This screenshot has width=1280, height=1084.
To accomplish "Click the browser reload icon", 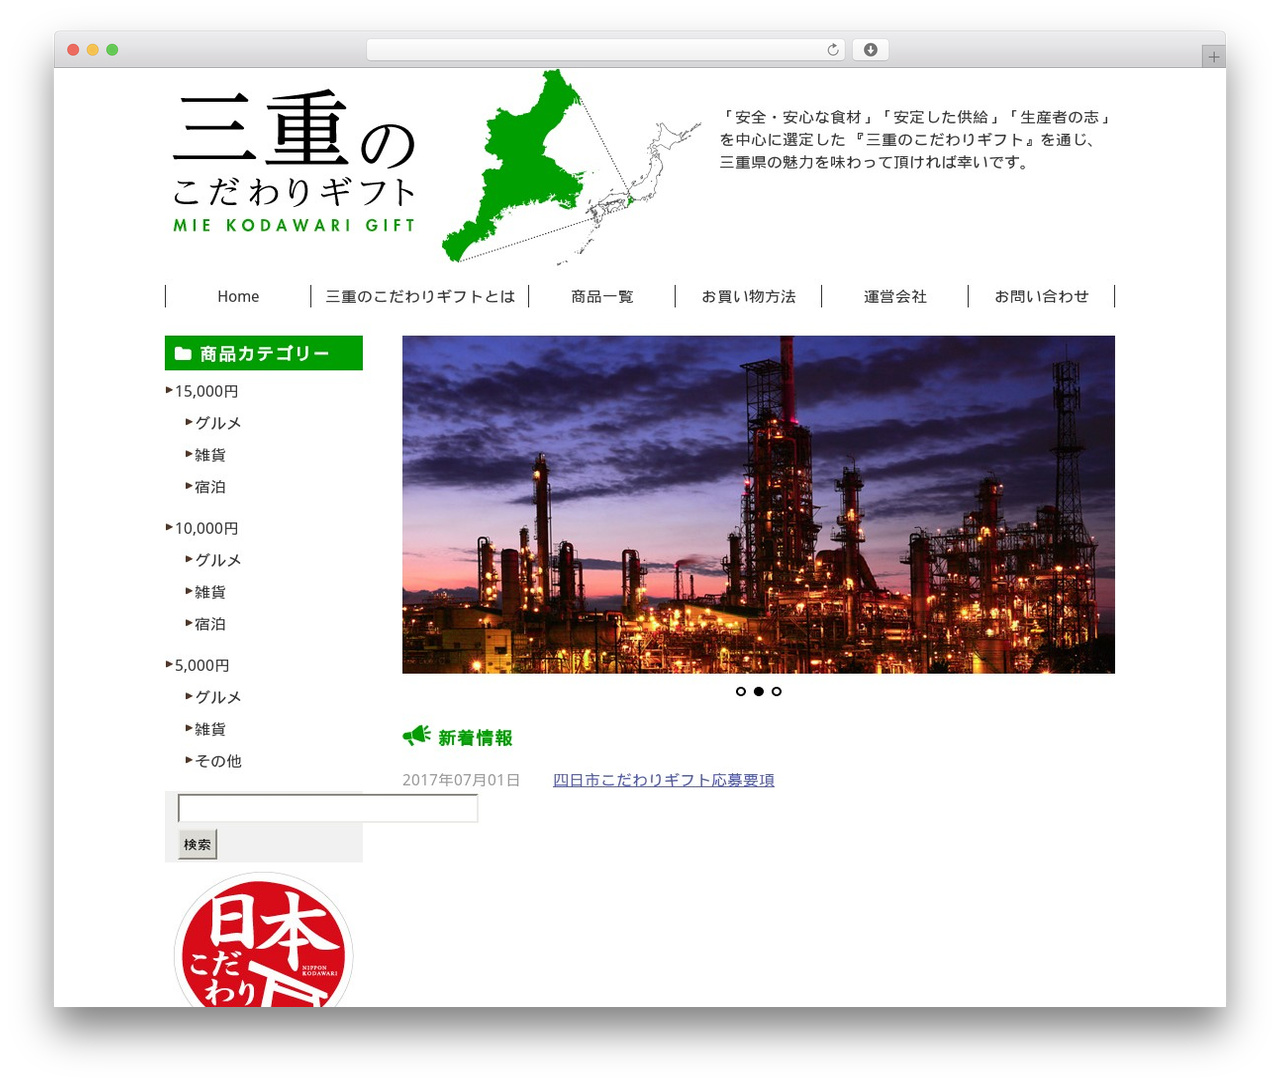I will tap(833, 49).
